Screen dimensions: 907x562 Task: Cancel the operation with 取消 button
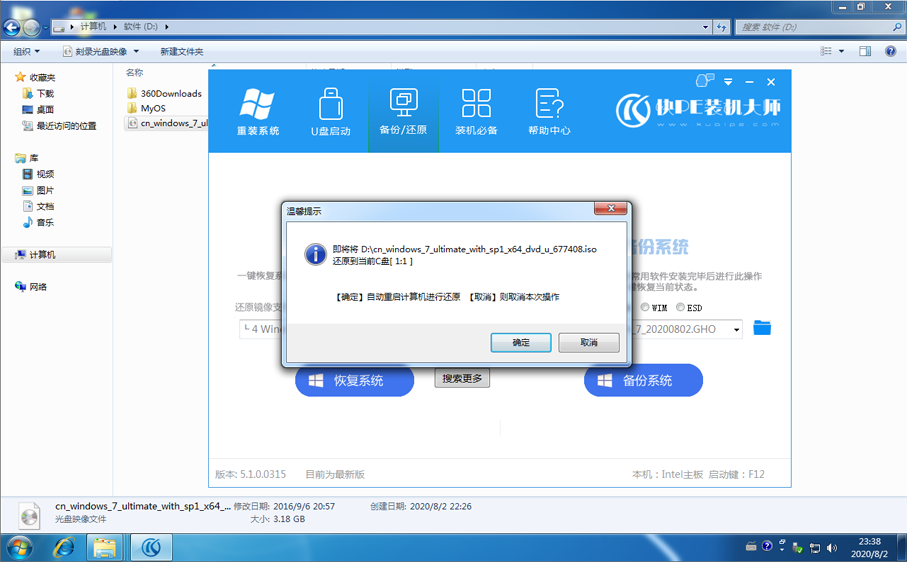(x=589, y=342)
